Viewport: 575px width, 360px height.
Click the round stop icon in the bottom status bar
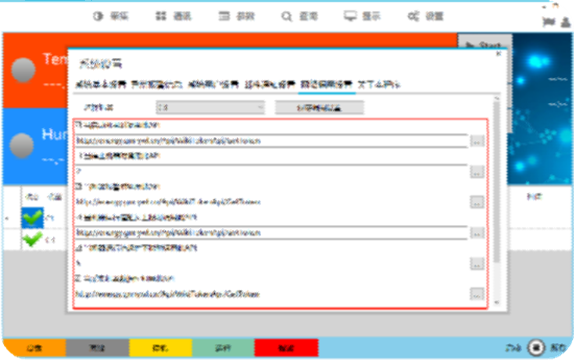[x=536, y=347]
